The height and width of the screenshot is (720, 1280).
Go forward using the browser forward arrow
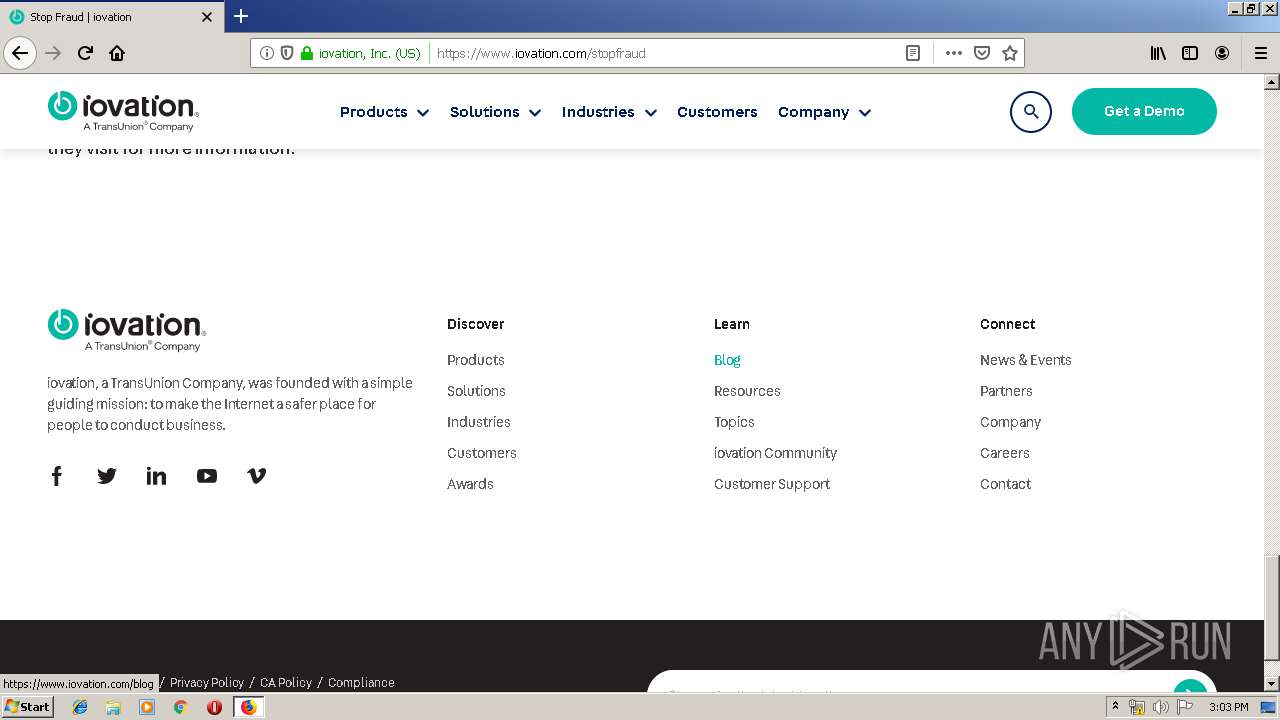pos(53,53)
